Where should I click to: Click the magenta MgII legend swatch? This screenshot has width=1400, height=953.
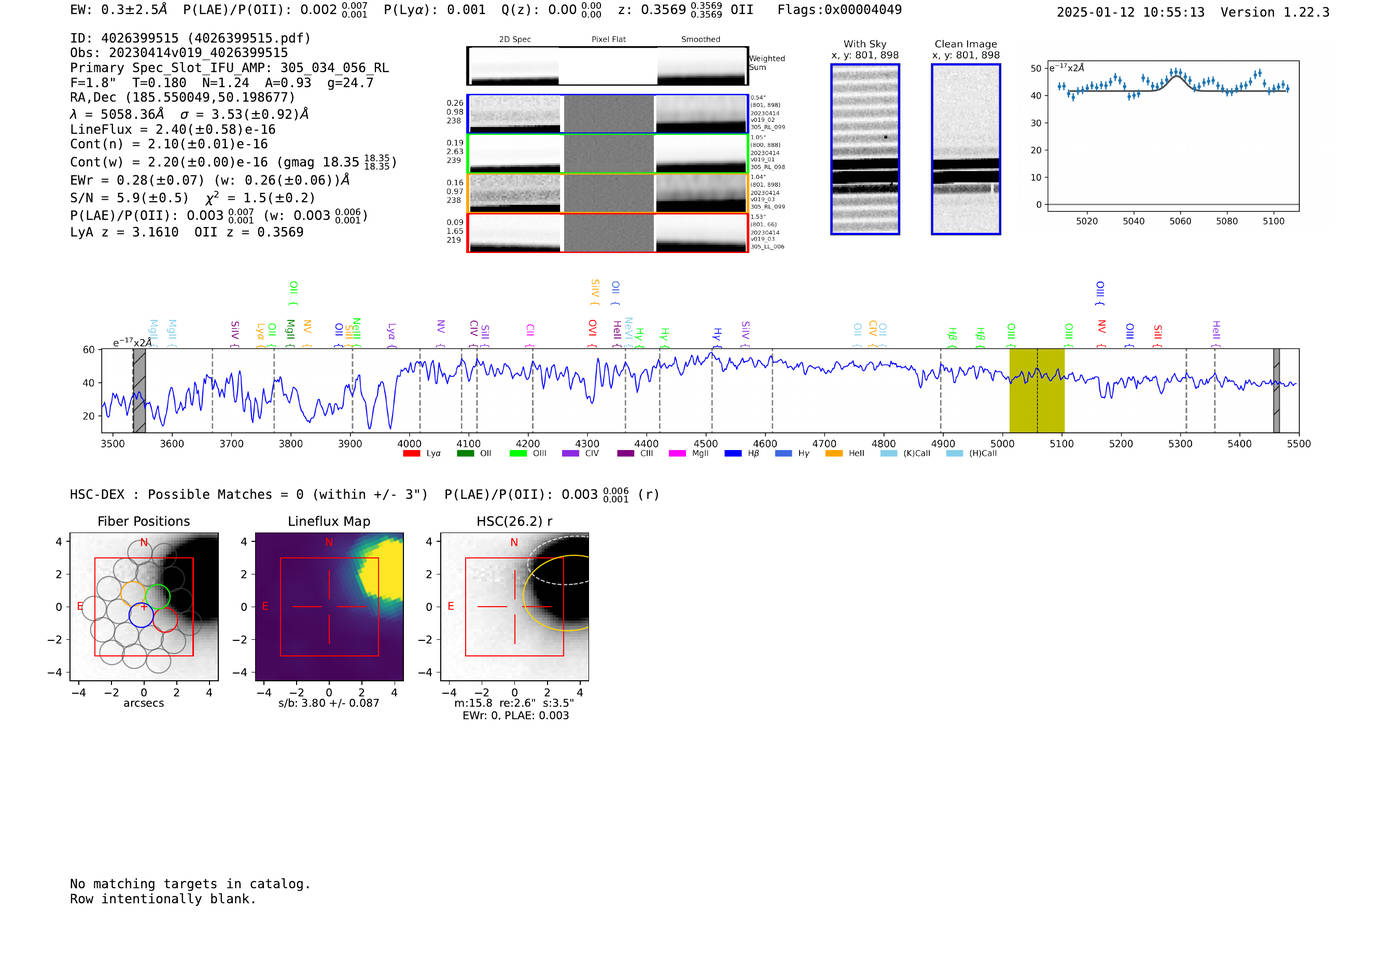point(677,454)
